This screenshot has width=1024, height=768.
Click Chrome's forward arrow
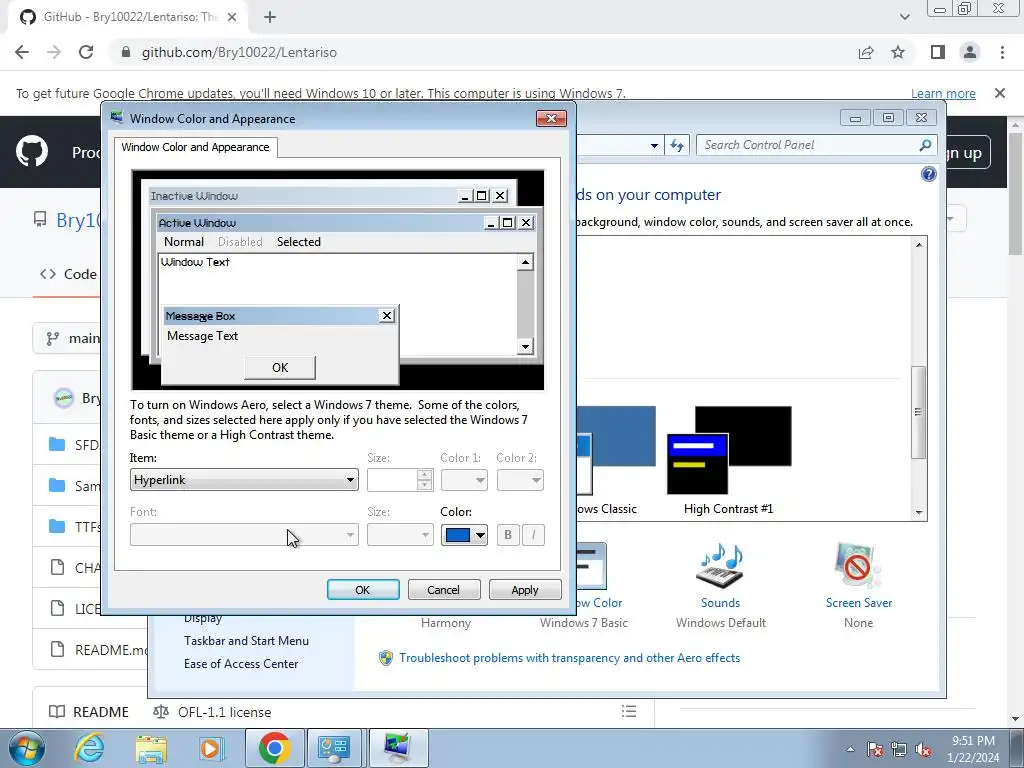[54, 52]
